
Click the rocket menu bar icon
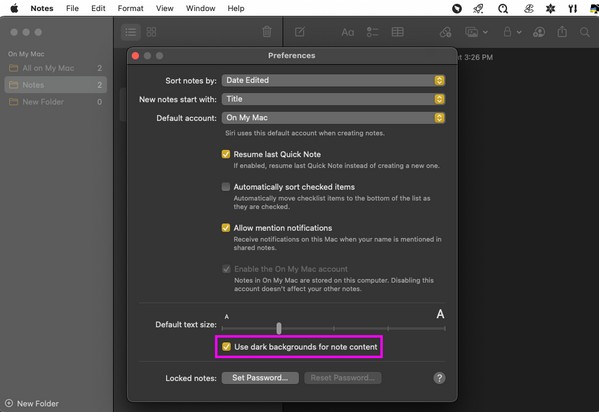pos(478,8)
